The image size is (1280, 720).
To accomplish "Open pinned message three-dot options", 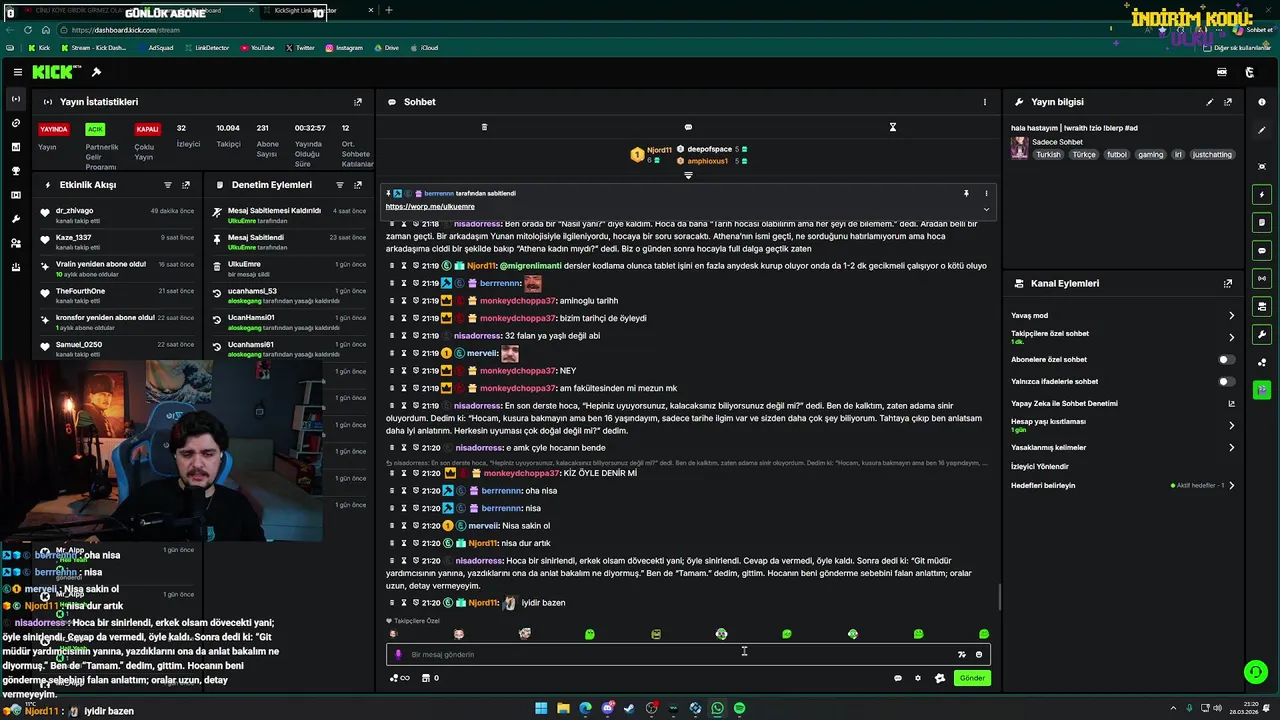I will (x=986, y=194).
